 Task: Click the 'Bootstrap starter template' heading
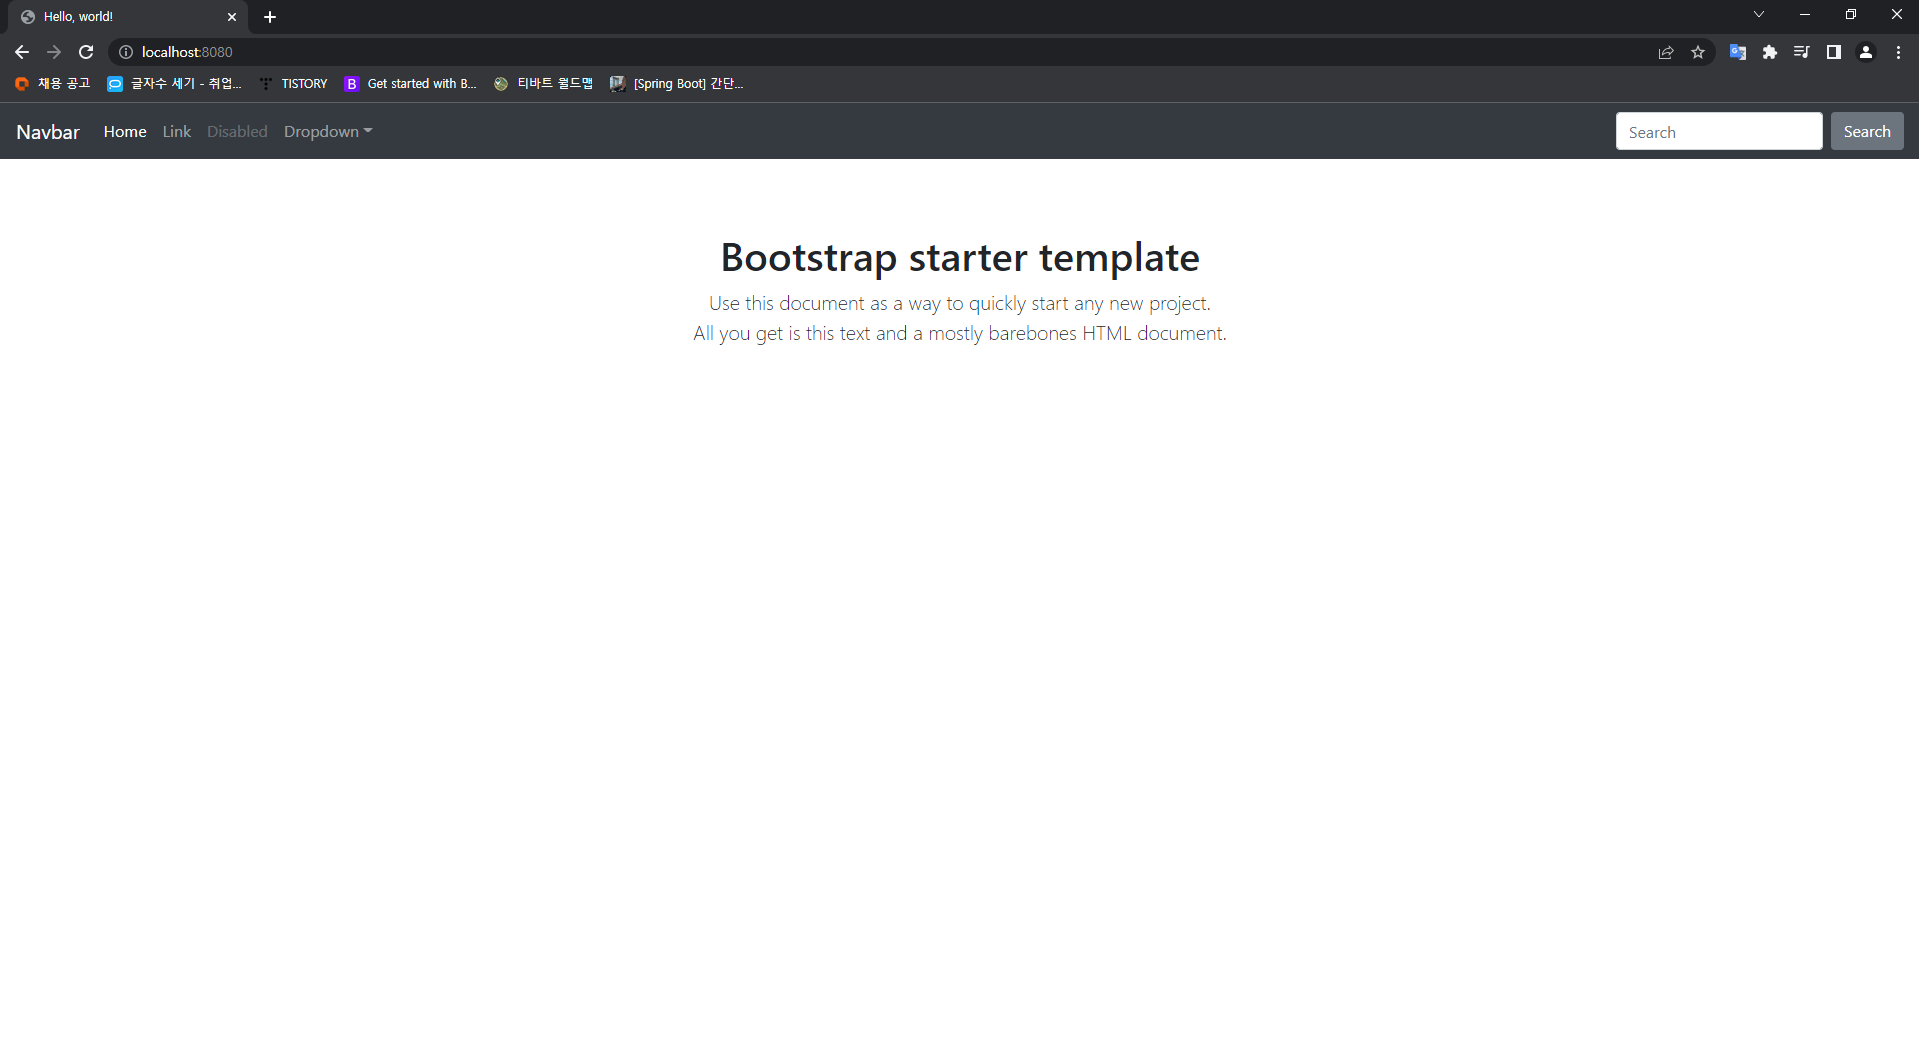960,258
